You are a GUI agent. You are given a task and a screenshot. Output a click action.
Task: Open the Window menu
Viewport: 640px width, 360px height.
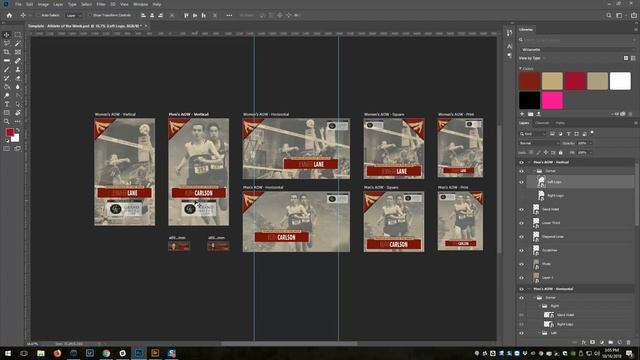pyautogui.click(x=140, y=4)
